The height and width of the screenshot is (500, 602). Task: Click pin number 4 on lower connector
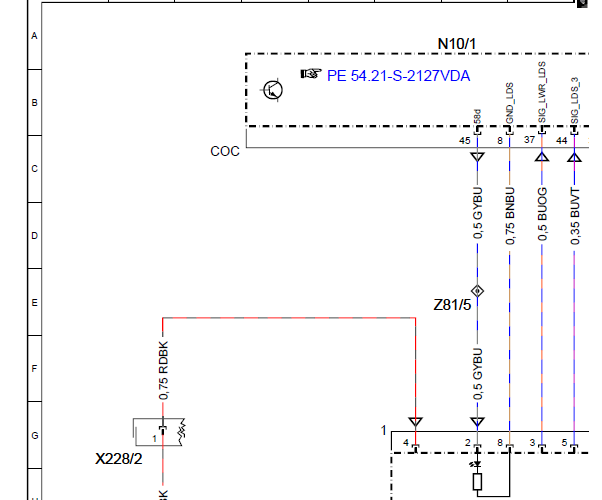[406, 443]
